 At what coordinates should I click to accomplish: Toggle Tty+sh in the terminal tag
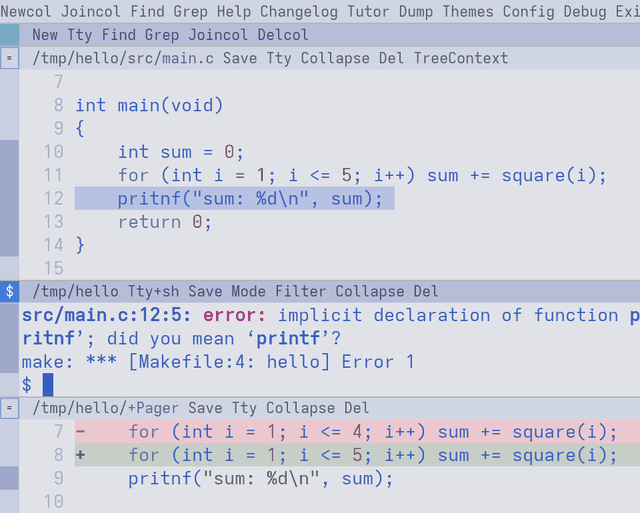pos(153,292)
